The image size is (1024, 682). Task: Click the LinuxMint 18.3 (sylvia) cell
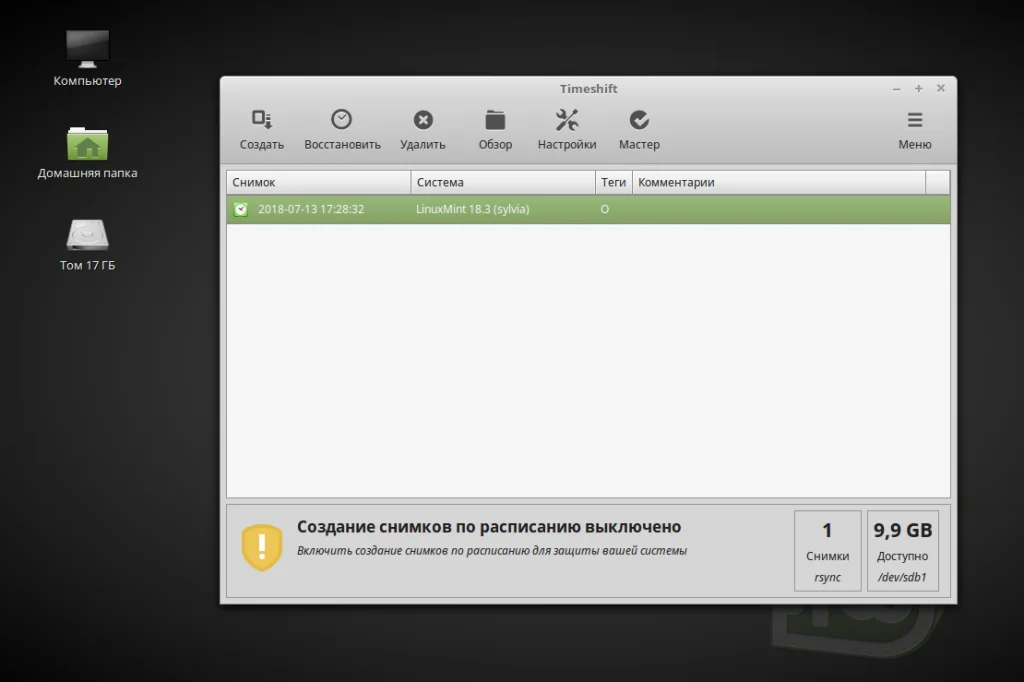point(473,209)
